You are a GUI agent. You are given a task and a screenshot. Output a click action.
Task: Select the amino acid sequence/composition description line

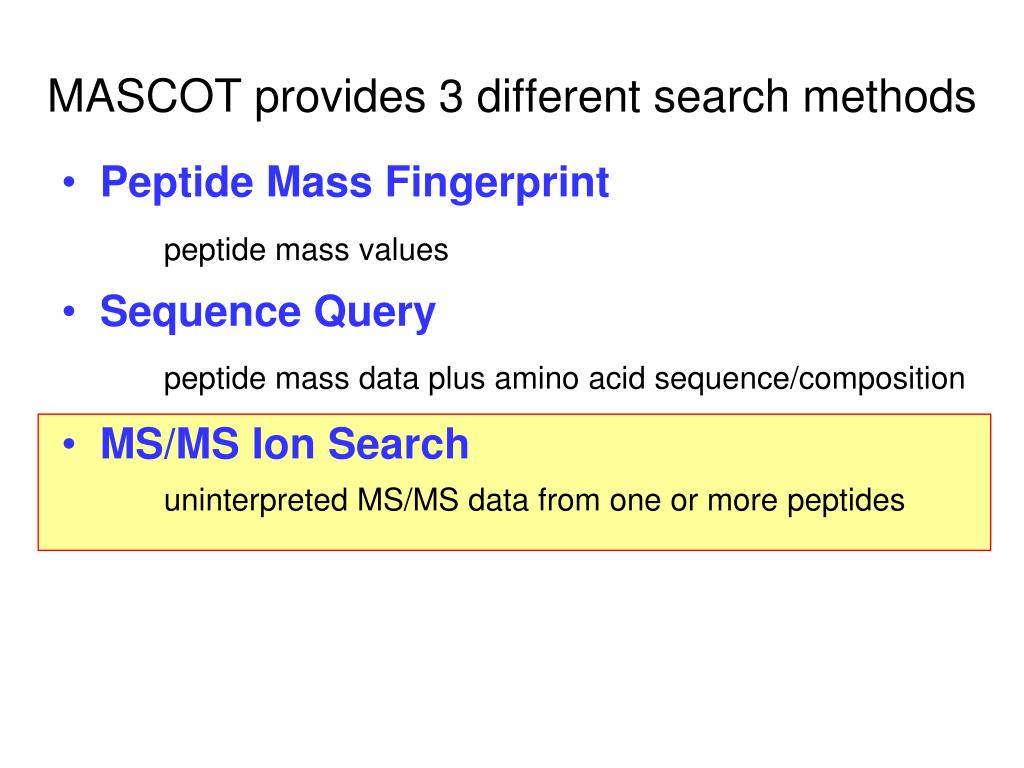click(x=564, y=379)
